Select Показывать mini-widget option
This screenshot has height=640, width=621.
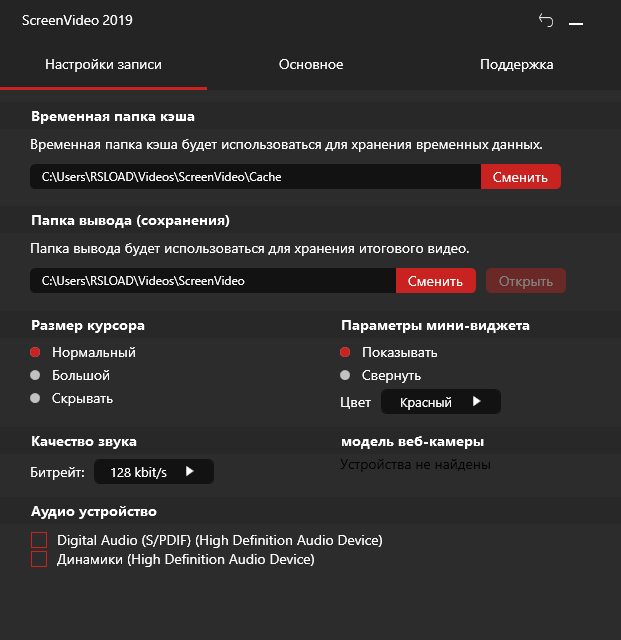(x=345, y=352)
